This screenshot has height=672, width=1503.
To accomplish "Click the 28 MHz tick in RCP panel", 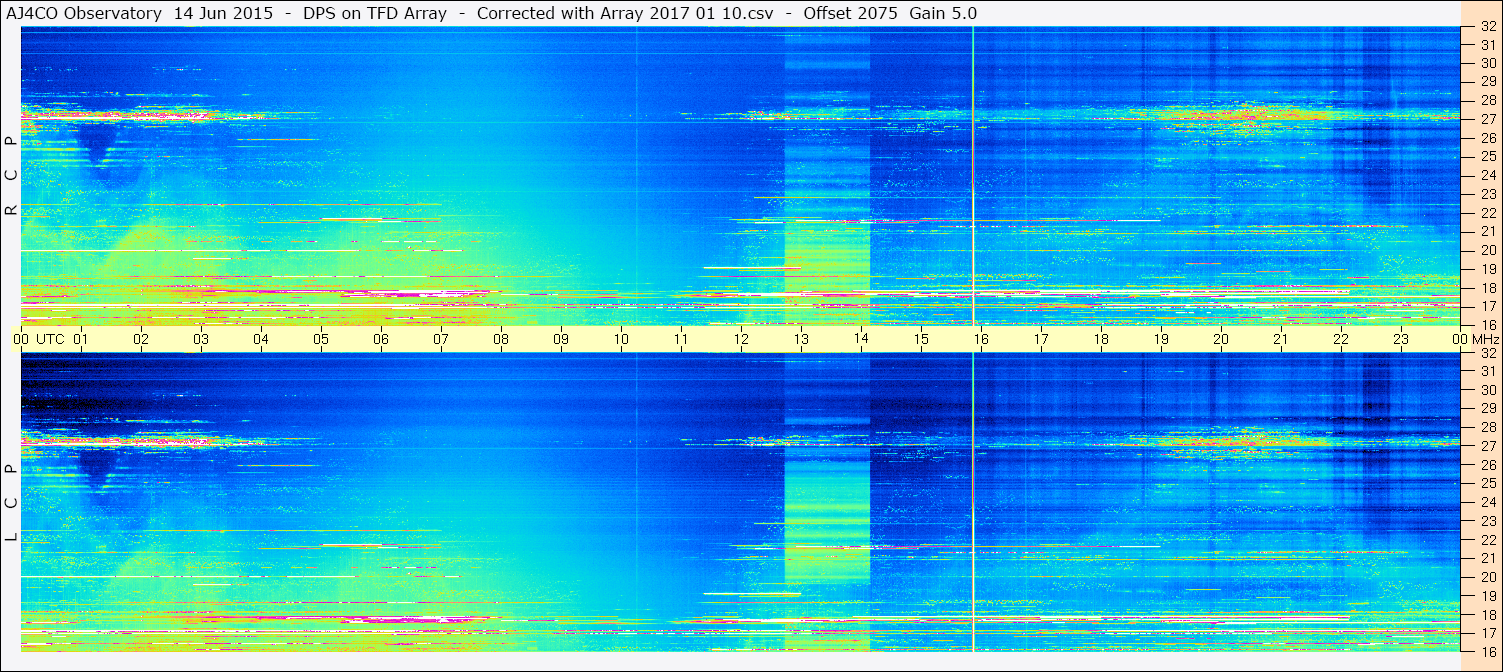I will [x=1487, y=100].
